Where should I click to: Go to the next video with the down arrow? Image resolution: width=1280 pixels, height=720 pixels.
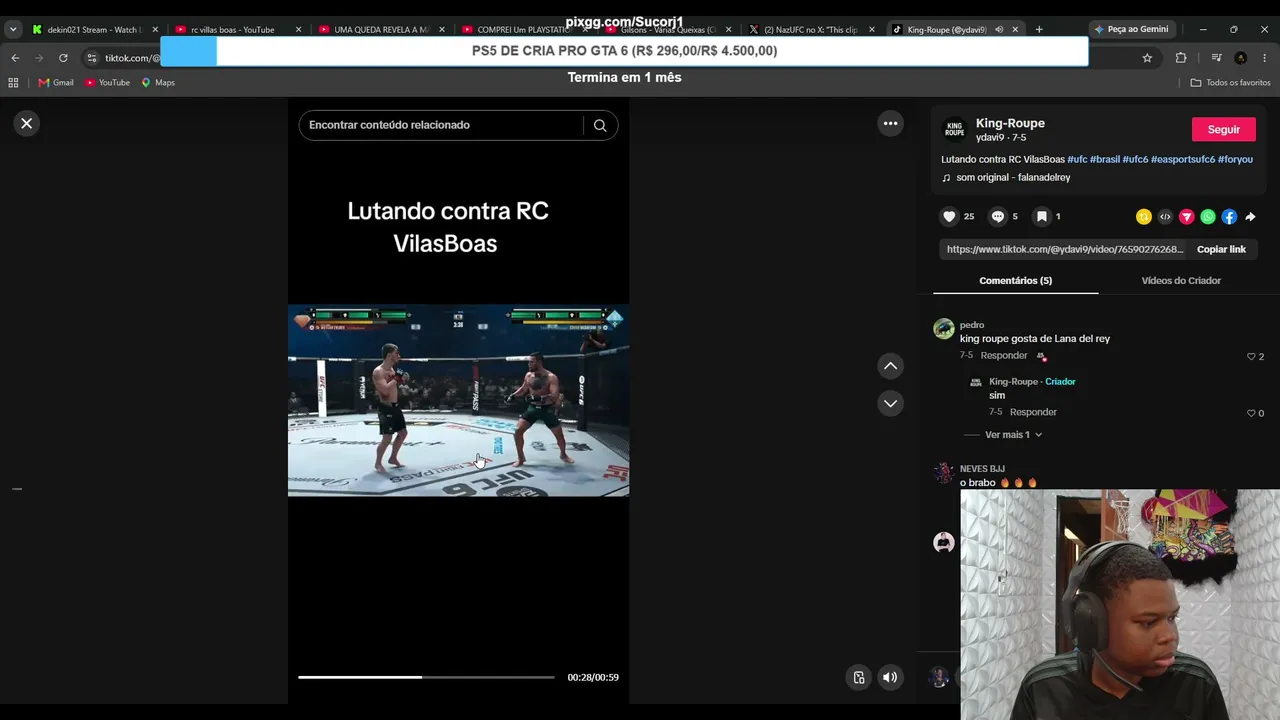point(890,403)
